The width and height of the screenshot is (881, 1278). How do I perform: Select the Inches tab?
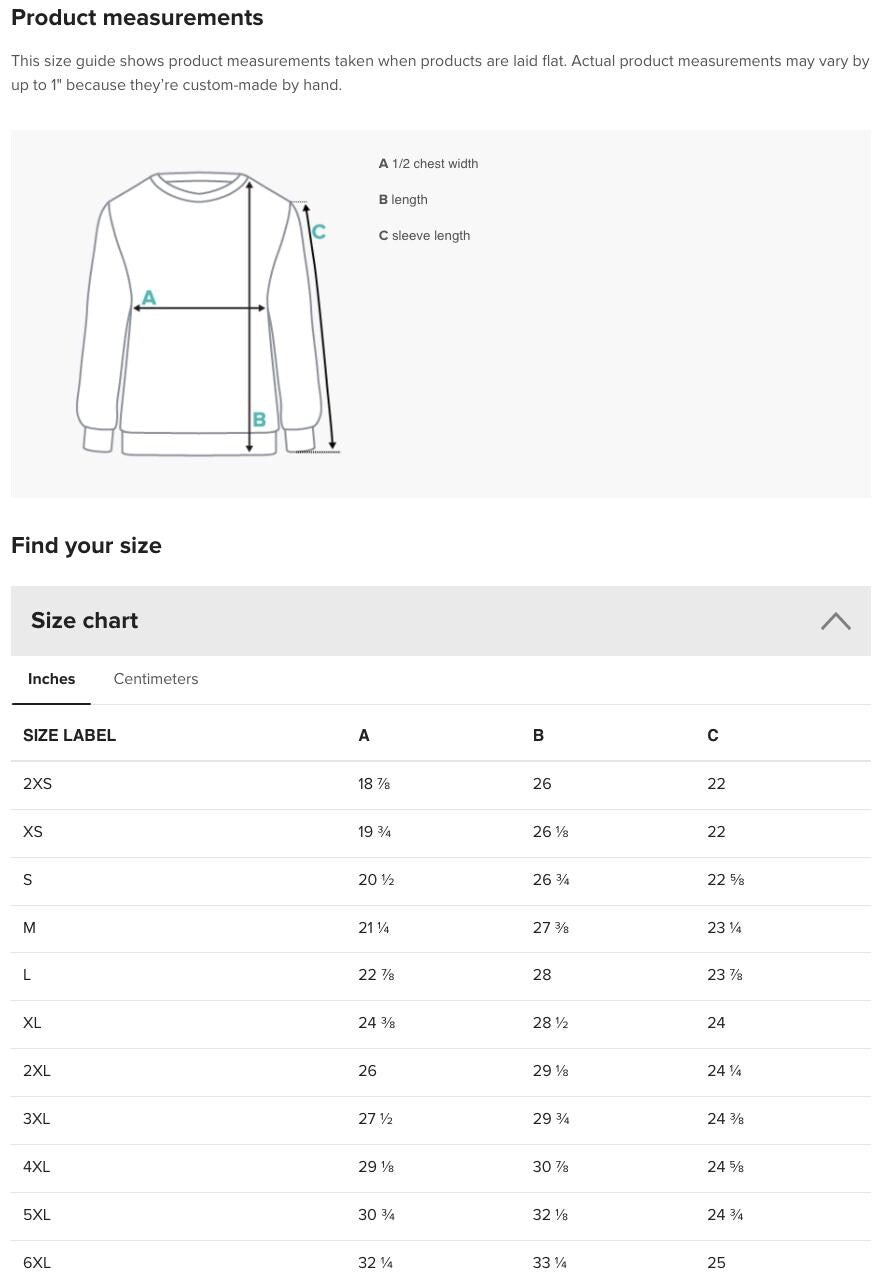[x=51, y=679]
